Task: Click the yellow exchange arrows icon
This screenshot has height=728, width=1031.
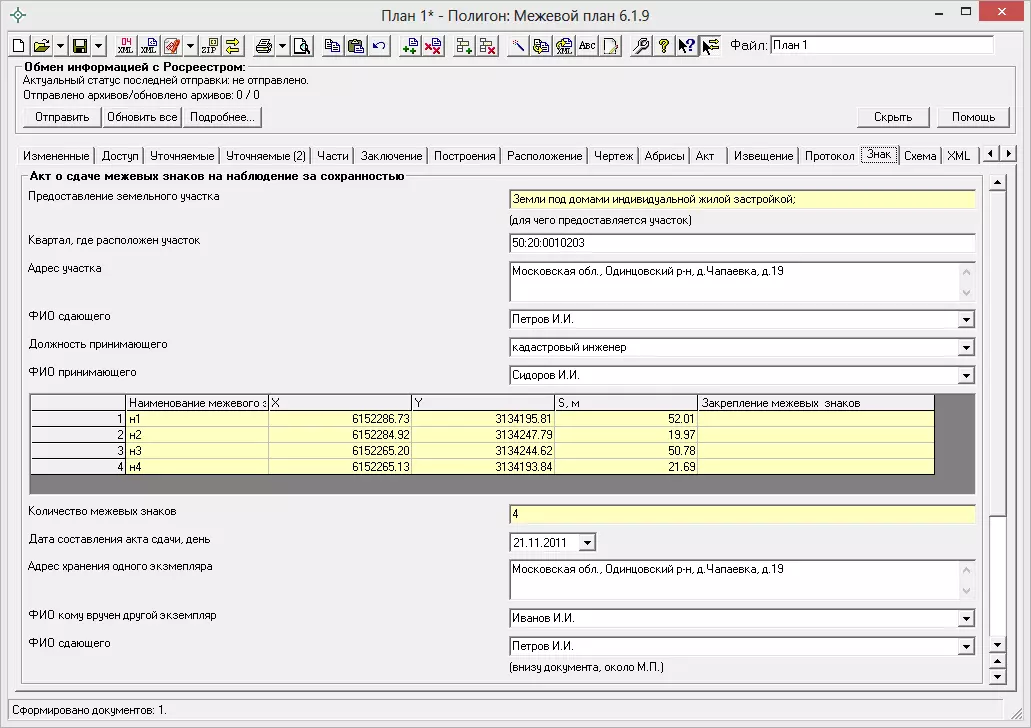Action: [x=233, y=45]
